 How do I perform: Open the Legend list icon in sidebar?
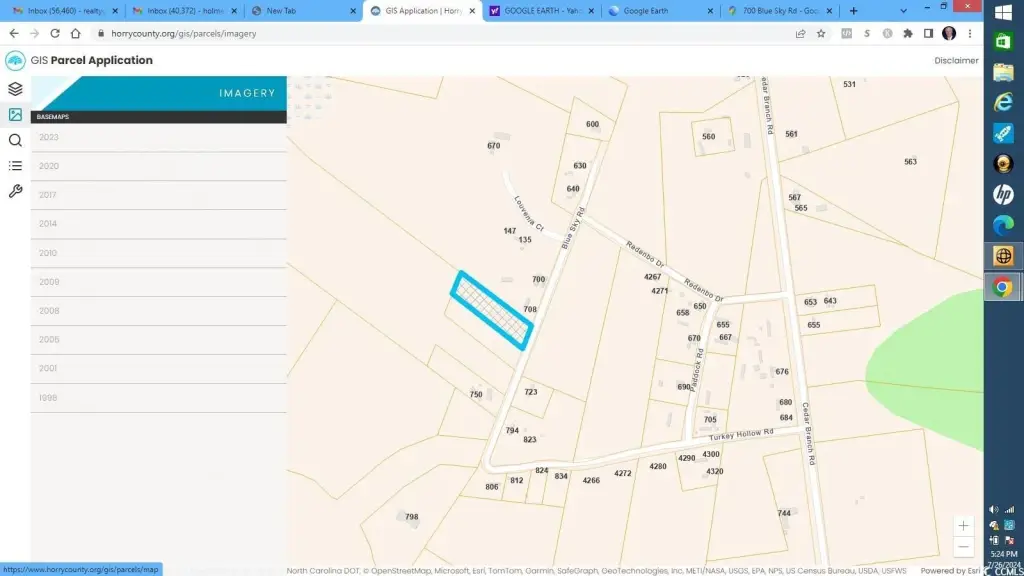pyautogui.click(x=15, y=165)
